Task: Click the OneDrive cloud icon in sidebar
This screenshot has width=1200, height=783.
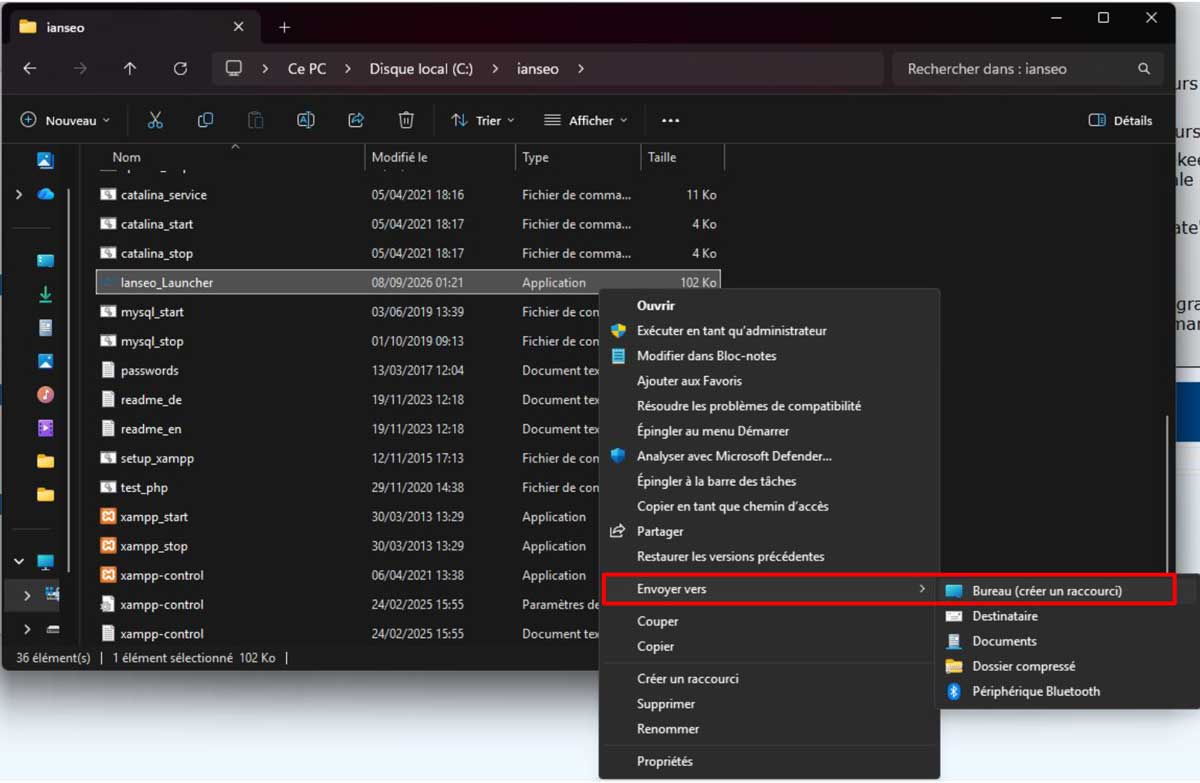Action: 45,195
